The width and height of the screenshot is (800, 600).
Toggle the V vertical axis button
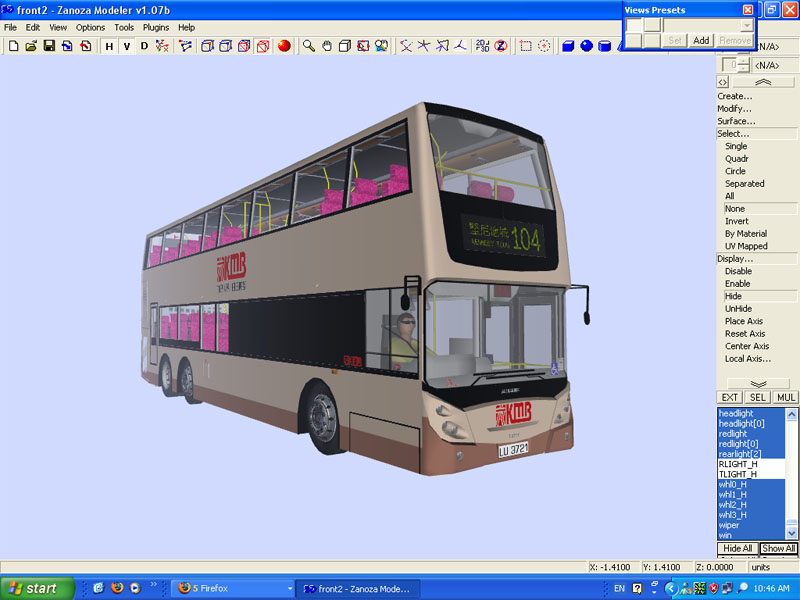[x=126, y=46]
